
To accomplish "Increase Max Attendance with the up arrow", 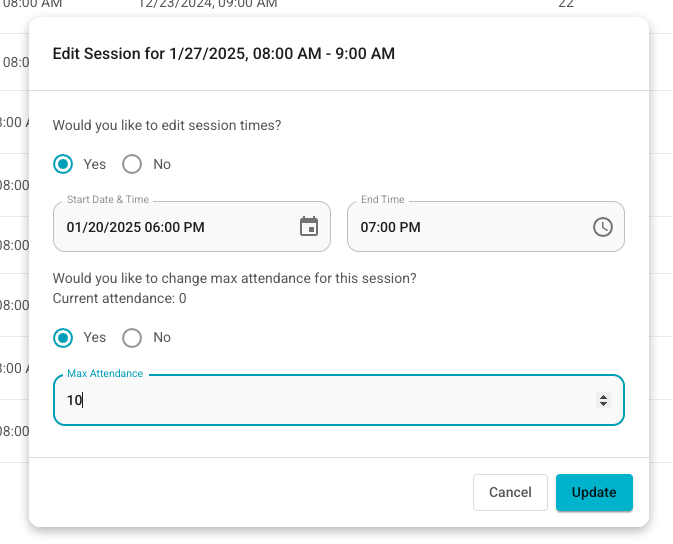I will point(603,397).
